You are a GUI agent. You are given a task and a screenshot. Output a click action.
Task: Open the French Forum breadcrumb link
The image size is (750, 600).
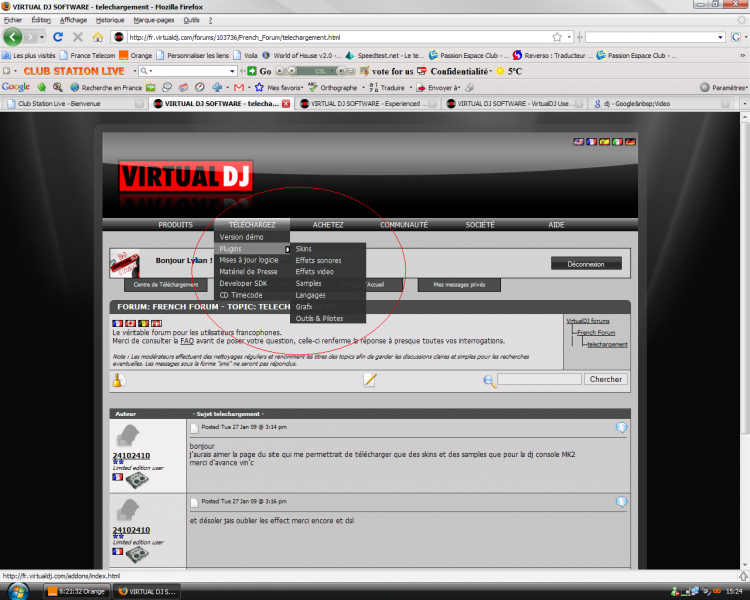(596, 333)
